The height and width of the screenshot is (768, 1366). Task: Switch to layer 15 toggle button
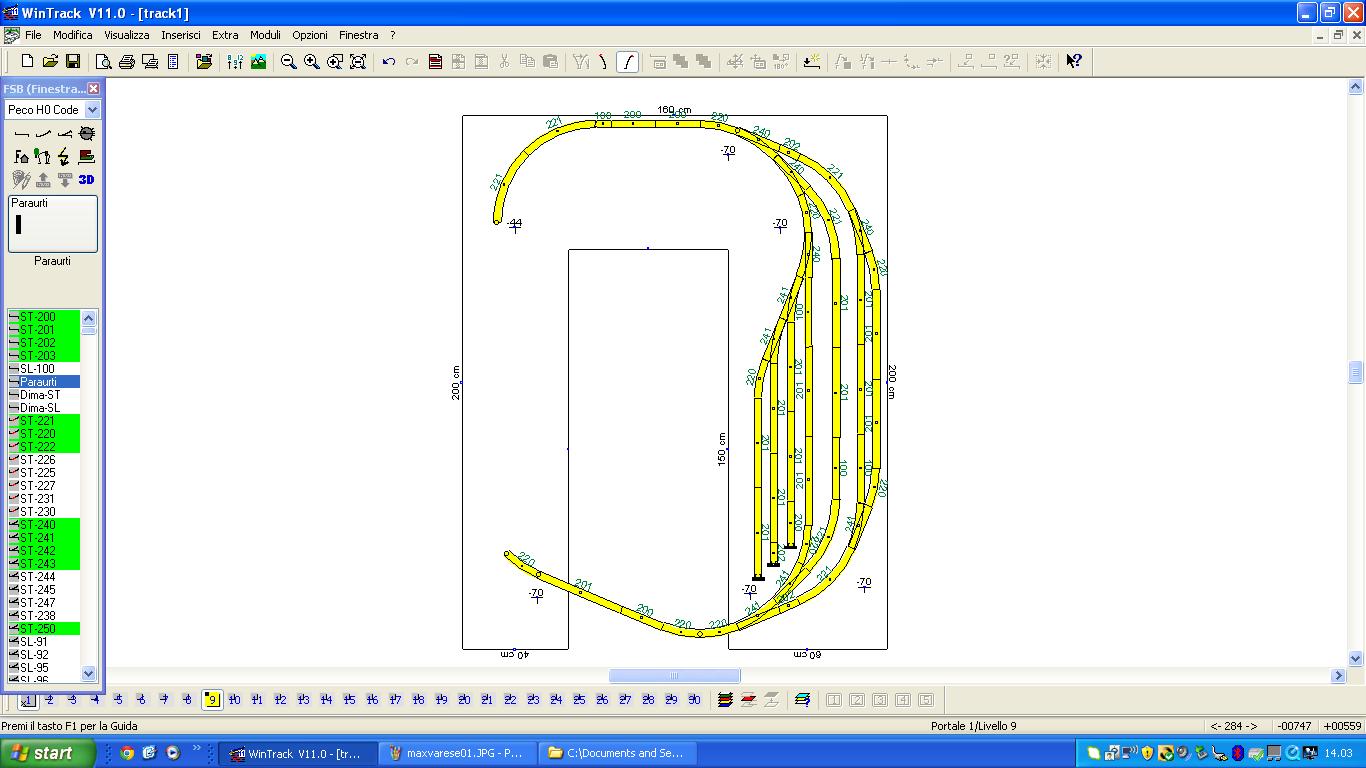point(350,700)
